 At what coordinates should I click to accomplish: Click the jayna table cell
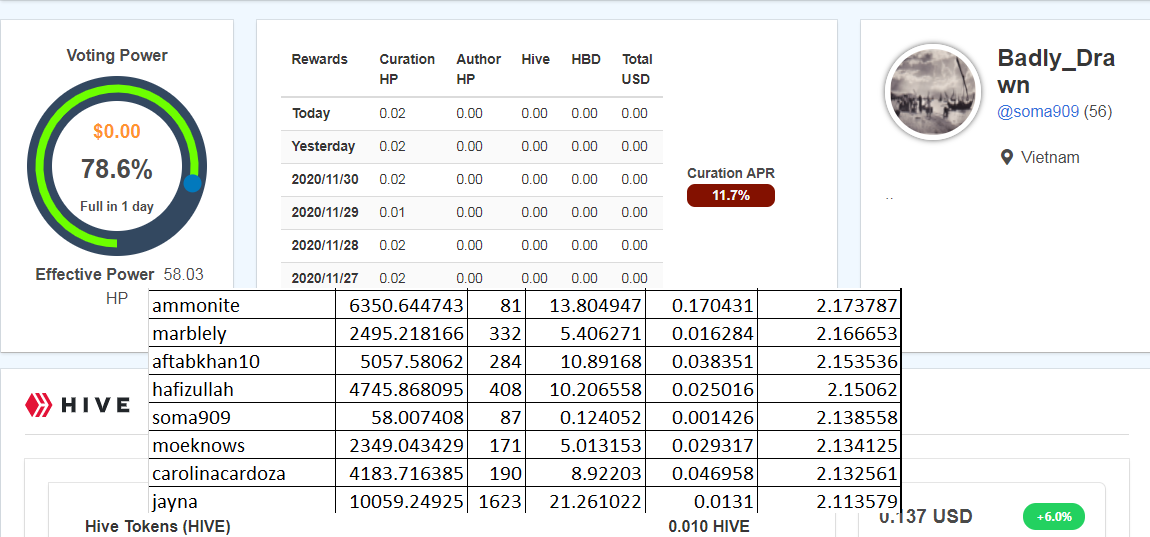pos(242,501)
